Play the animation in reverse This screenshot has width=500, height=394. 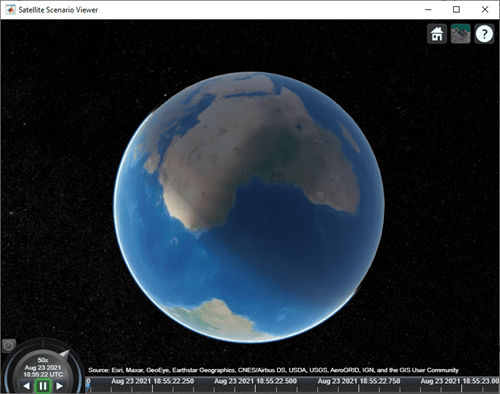pos(26,386)
